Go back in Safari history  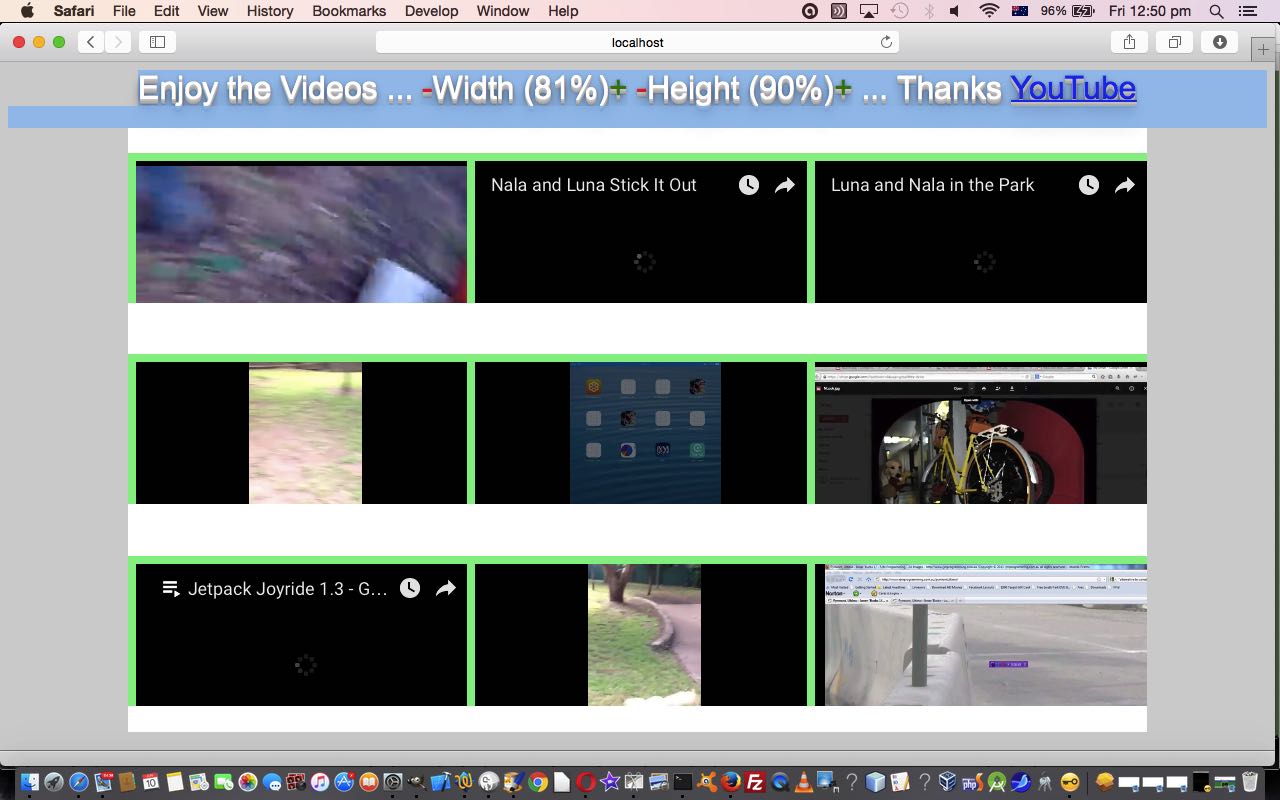(x=91, y=42)
